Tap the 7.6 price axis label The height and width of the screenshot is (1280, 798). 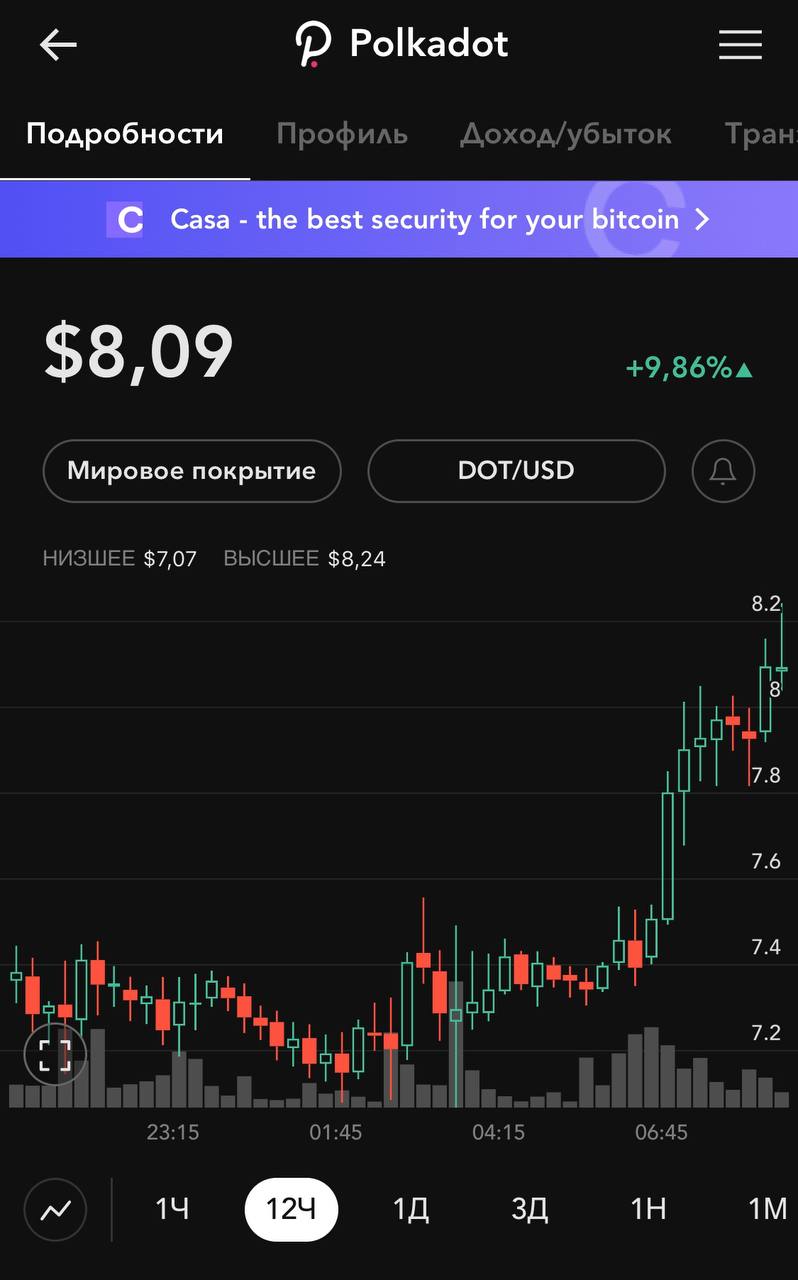(766, 861)
